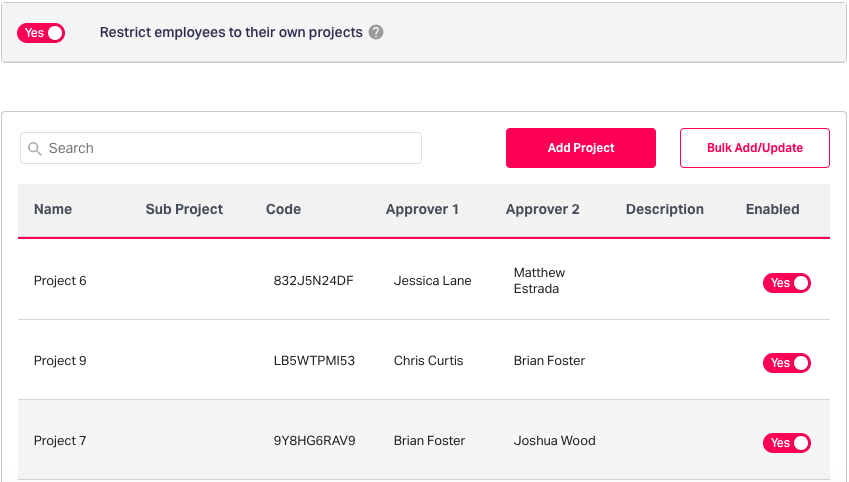Select the Project 7 name cell
This screenshot has height=482, width=849.
pos(60,441)
